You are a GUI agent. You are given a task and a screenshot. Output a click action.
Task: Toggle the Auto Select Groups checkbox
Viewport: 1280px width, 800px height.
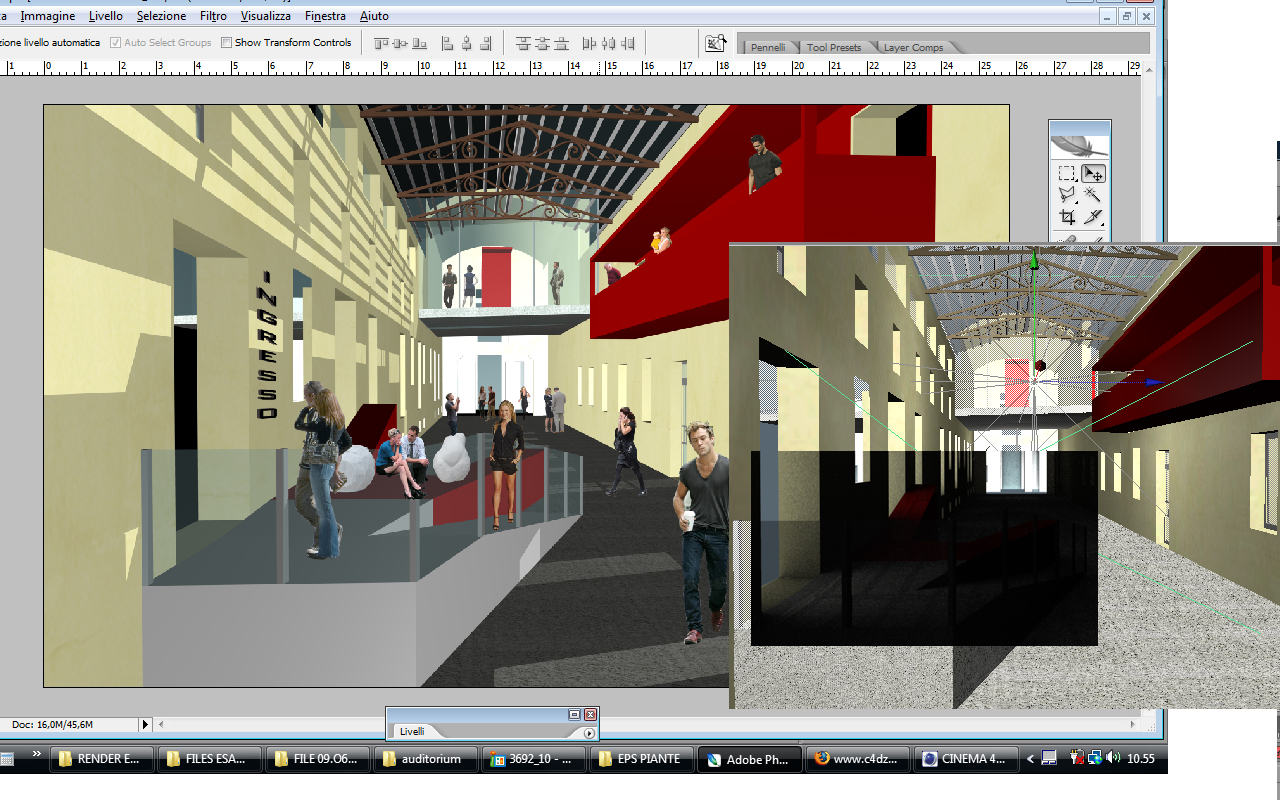[x=116, y=43]
